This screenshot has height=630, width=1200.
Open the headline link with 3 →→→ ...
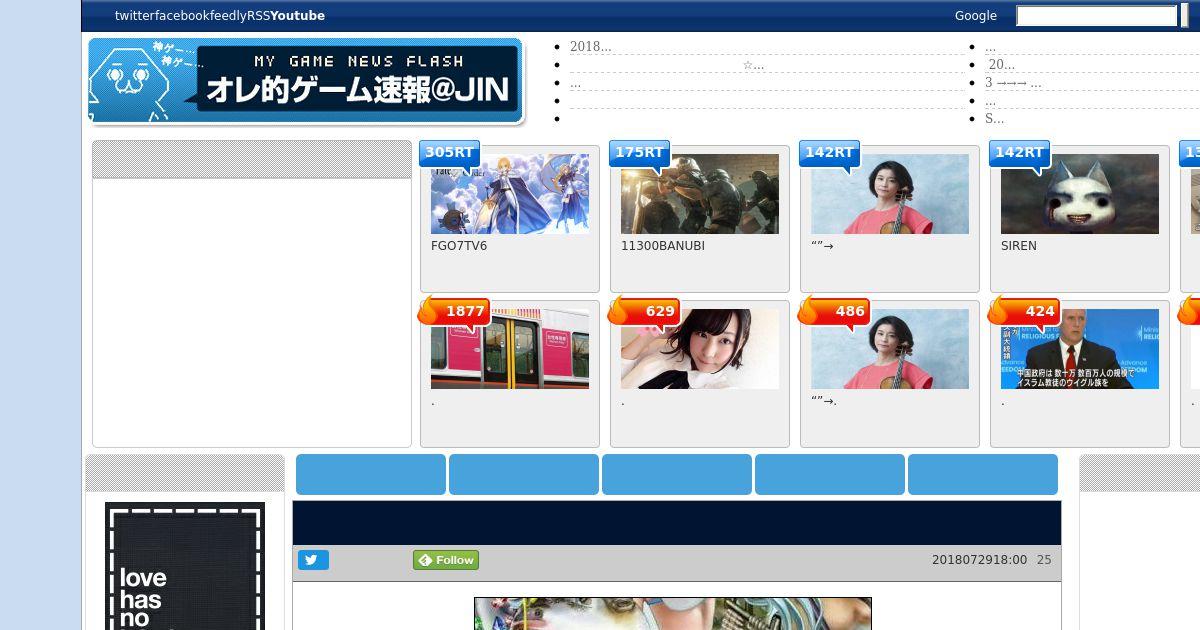pos(1013,83)
